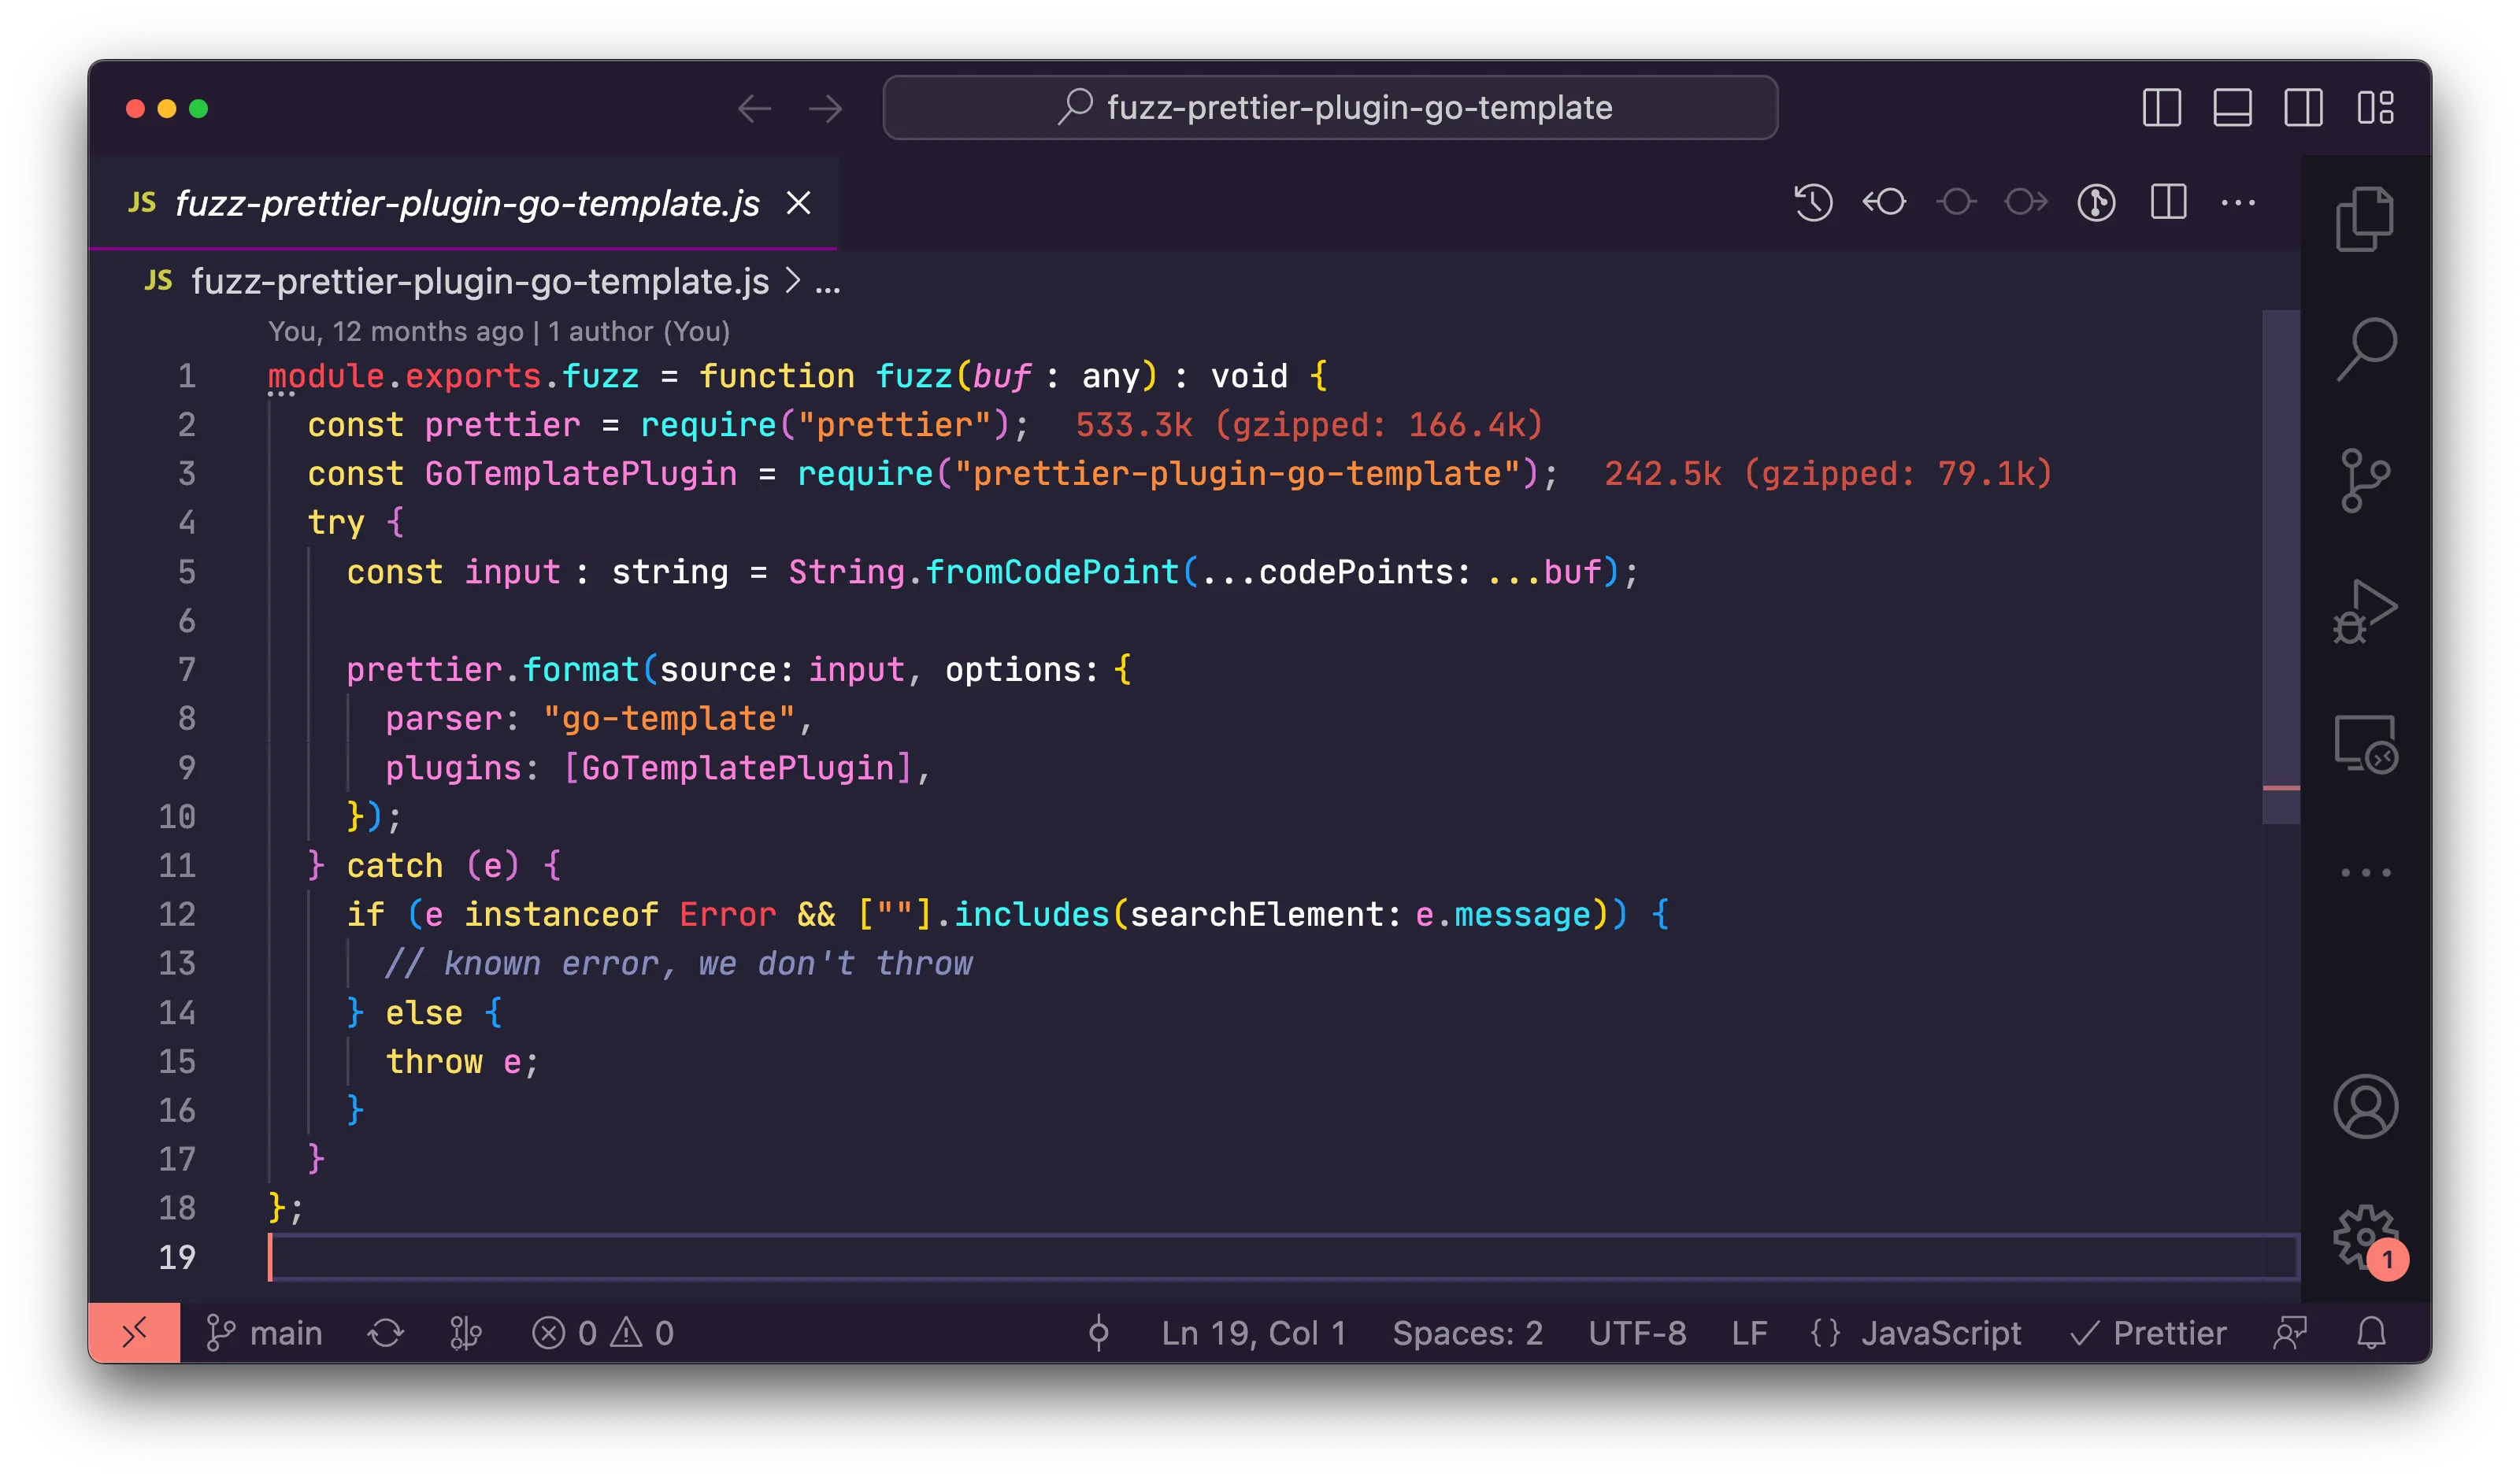Toggle the primary side bar layout button

[2161, 108]
